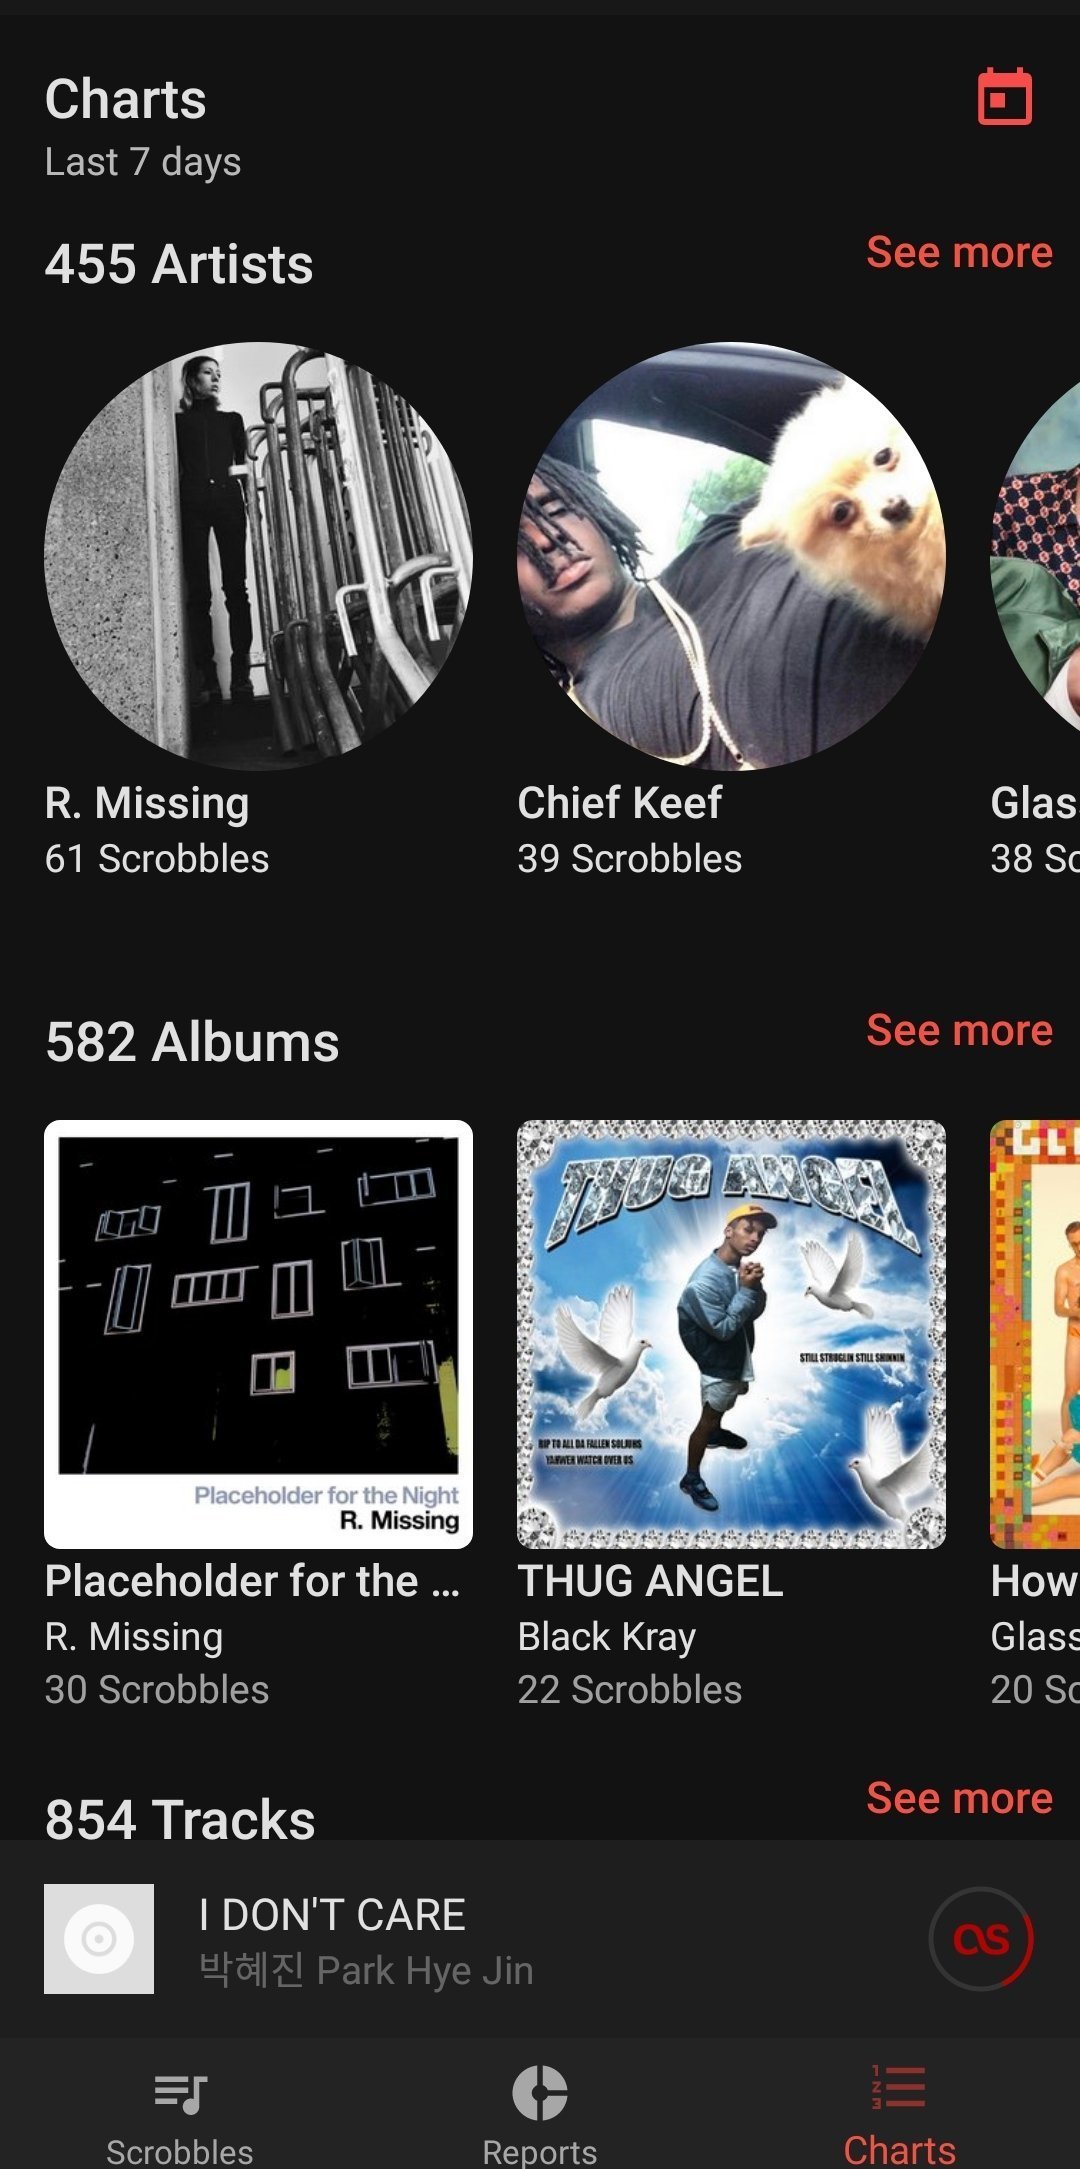Screen dimensions: 1080x2169
Task: Tap the Last 7 days period subtitle
Action: (x=143, y=162)
